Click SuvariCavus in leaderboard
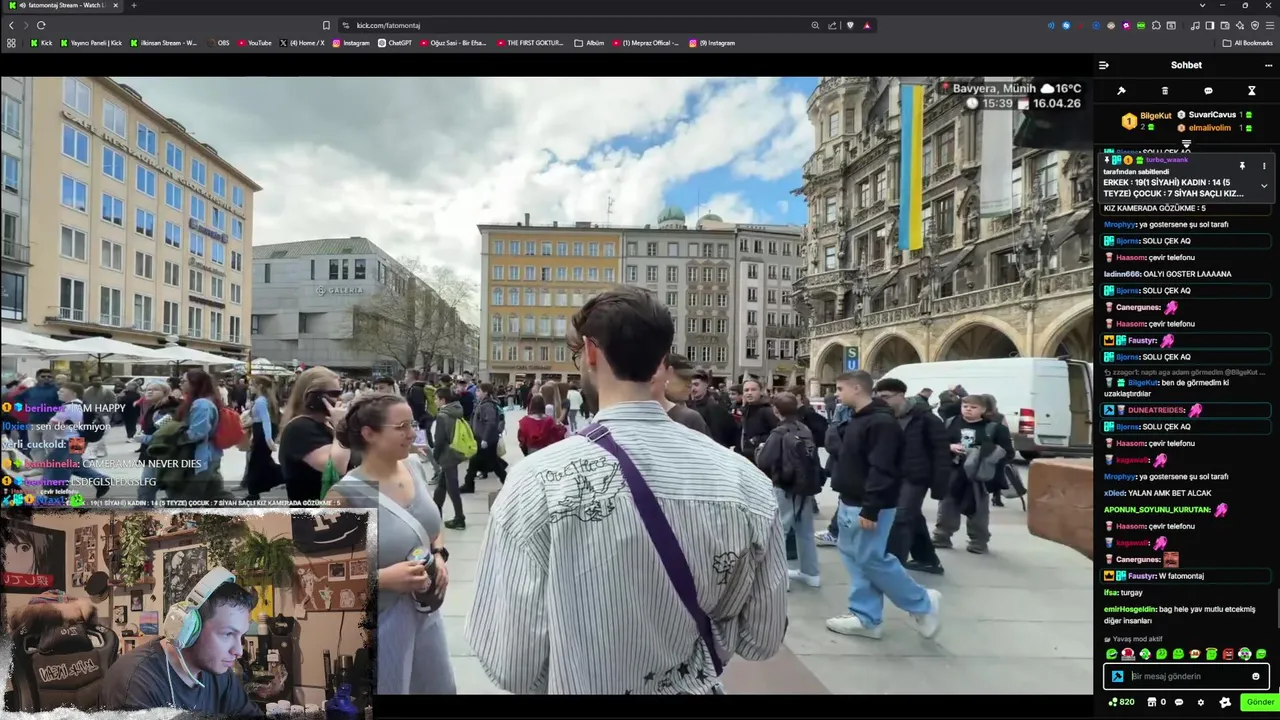Screen dimensions: 1280x720 tap(1212, 115)
